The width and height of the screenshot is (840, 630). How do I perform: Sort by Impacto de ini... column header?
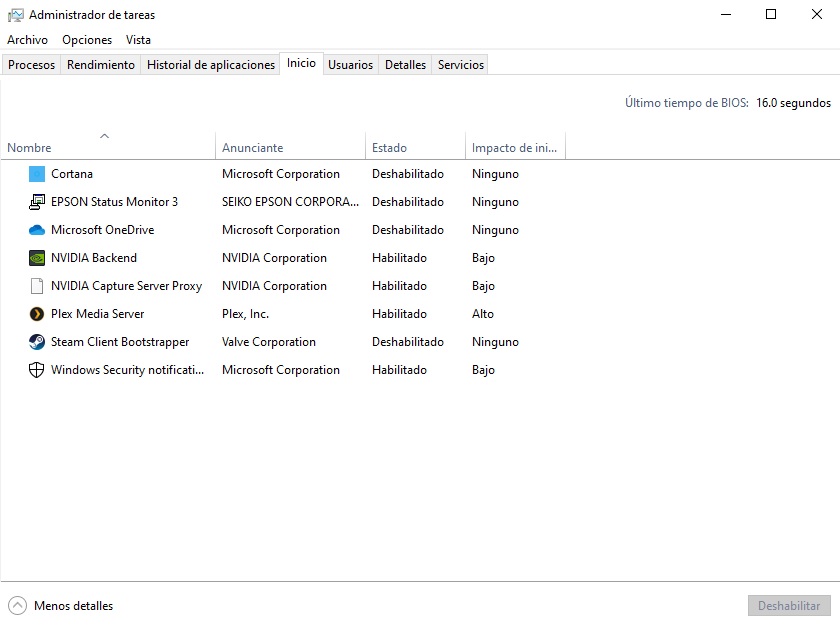(515, 148)
